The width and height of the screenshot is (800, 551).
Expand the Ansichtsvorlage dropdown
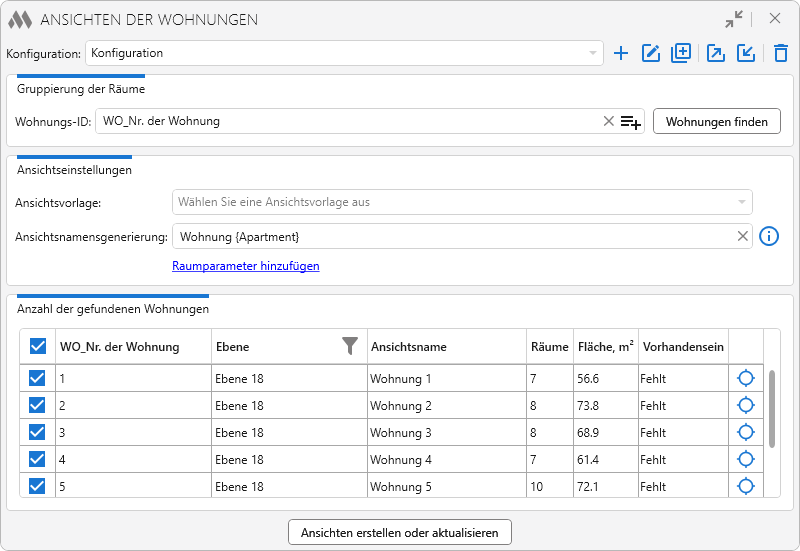(x=462, y=202)
